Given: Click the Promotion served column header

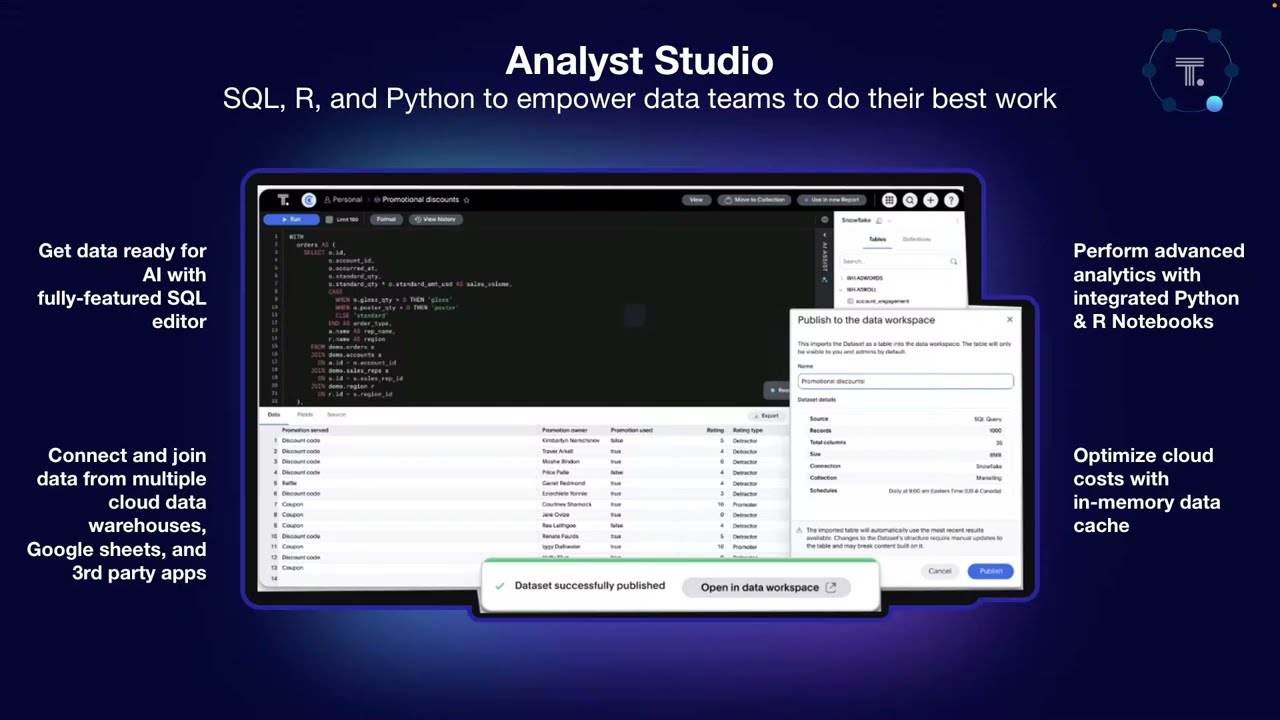Looking at the screenshot, I should 305,430.
